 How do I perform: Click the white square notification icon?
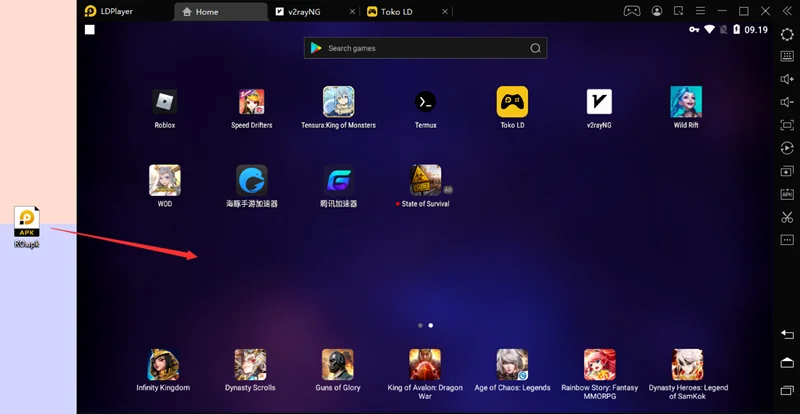point(90,30)
